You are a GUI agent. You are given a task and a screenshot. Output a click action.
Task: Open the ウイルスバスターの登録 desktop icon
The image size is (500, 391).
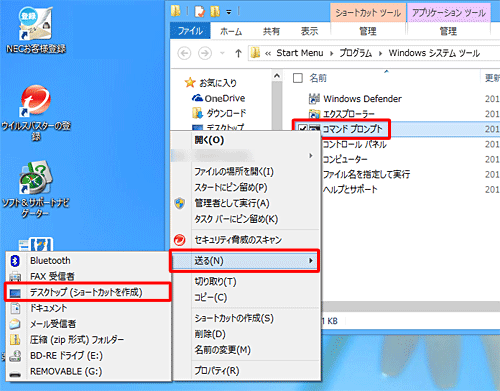point(36,113)
